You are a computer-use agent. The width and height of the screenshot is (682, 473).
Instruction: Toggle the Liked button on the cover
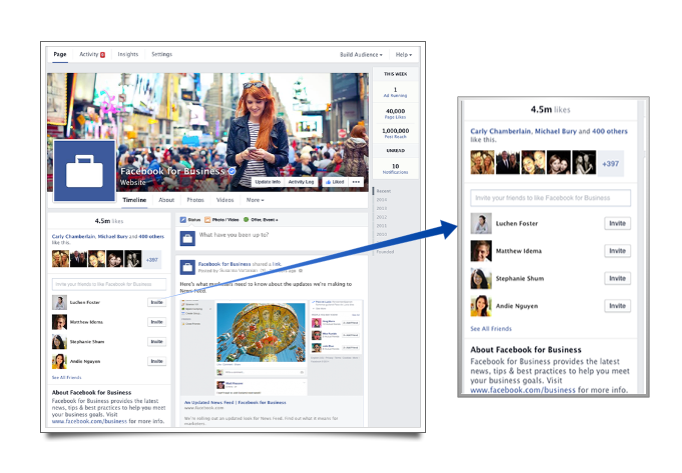(333, 183)
